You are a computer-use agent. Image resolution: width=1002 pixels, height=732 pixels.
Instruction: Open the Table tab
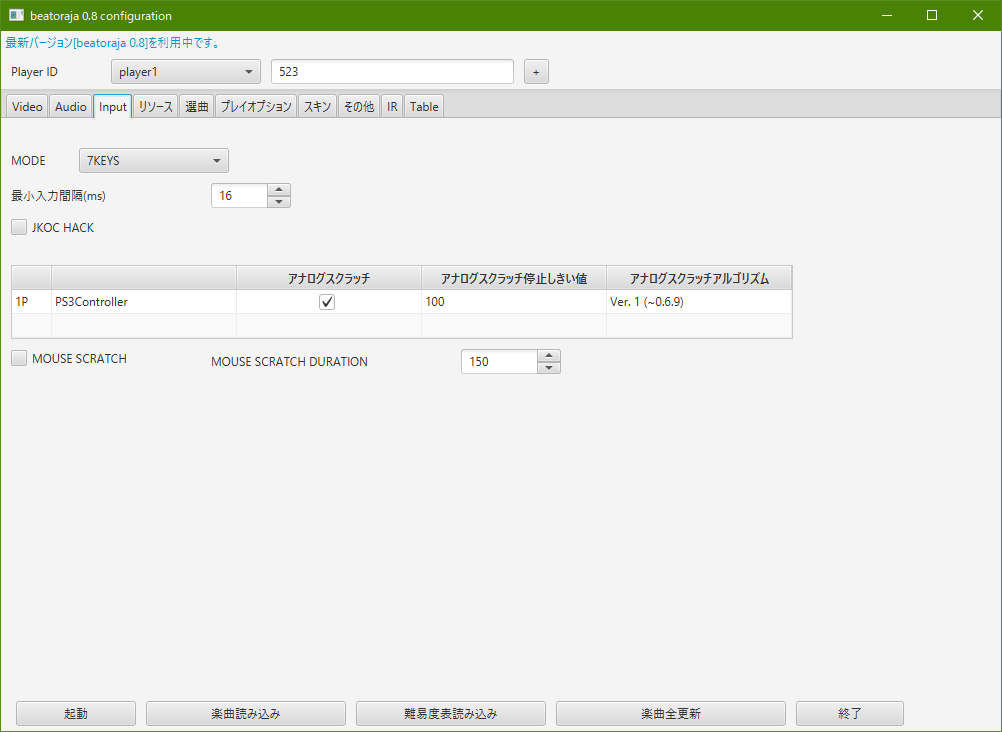tap(424, 107)
